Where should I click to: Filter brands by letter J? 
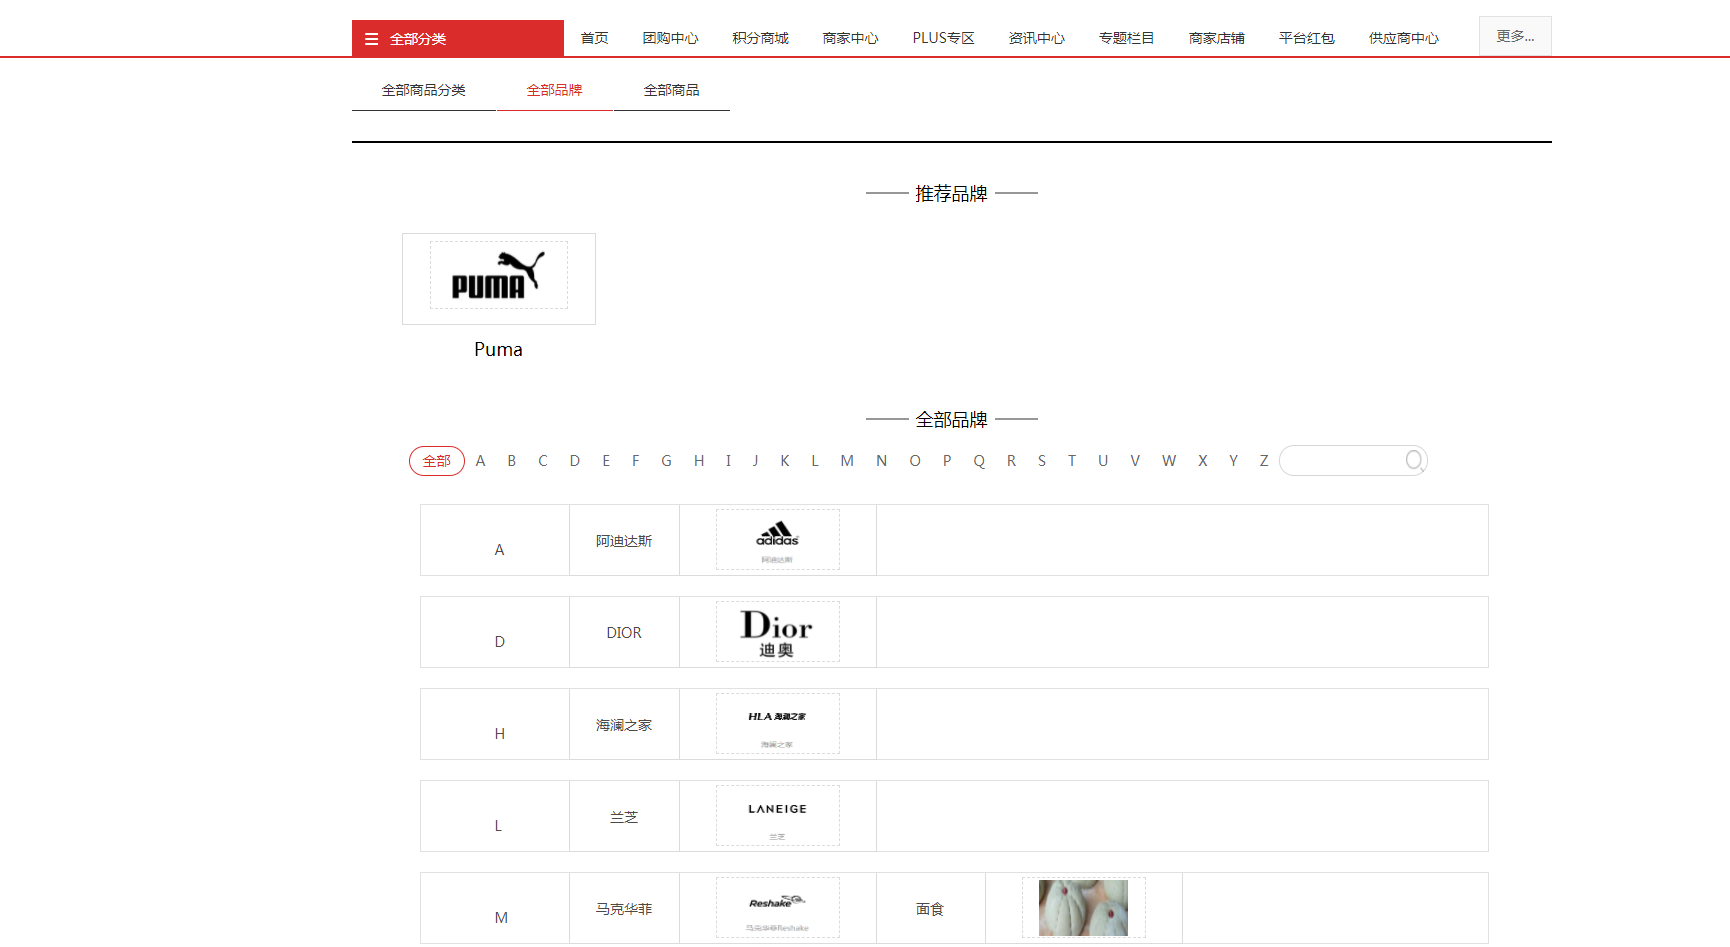pos(755,461)
